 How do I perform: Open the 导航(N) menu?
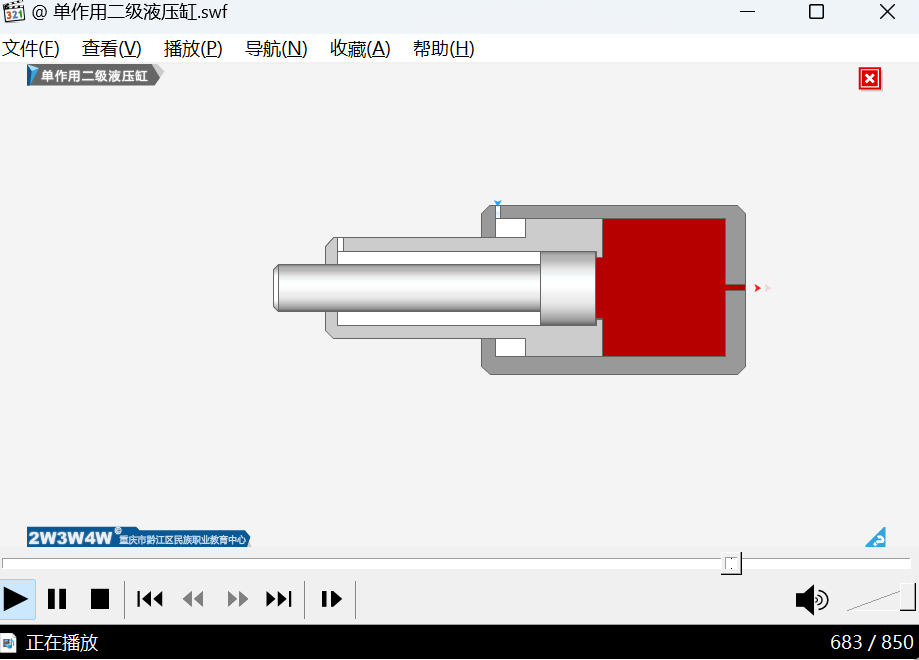point(276,49)
